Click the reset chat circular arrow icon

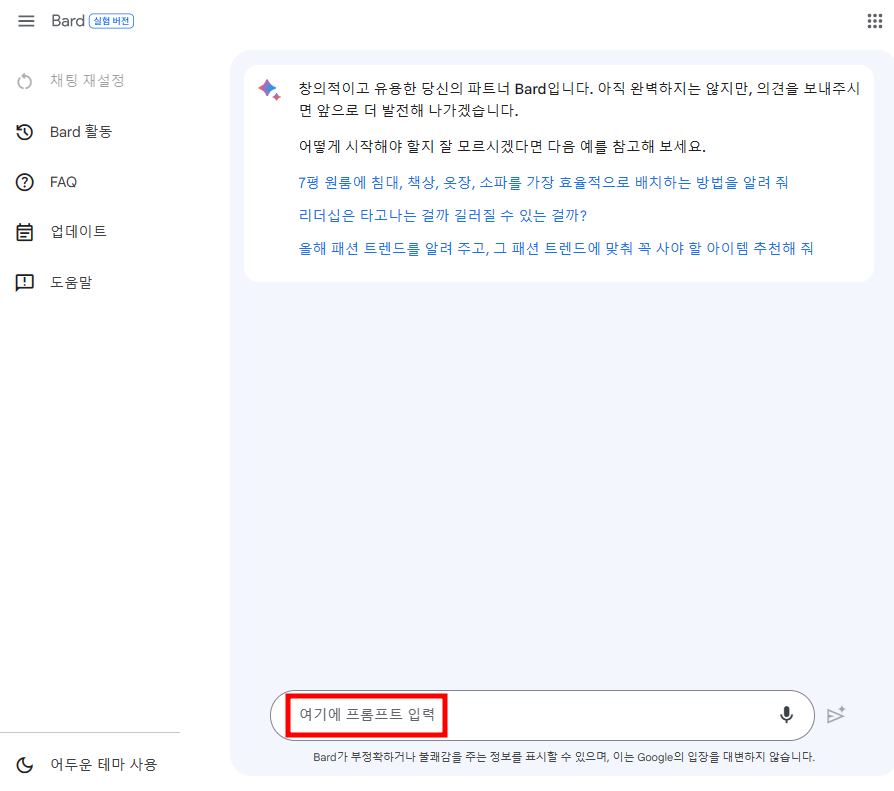25,81
